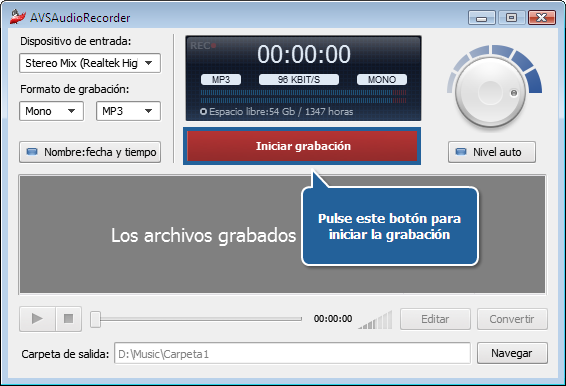566x386 pixels.
Task: Click the AVS Audio Recorder app logo
Action: coord(18,17)
